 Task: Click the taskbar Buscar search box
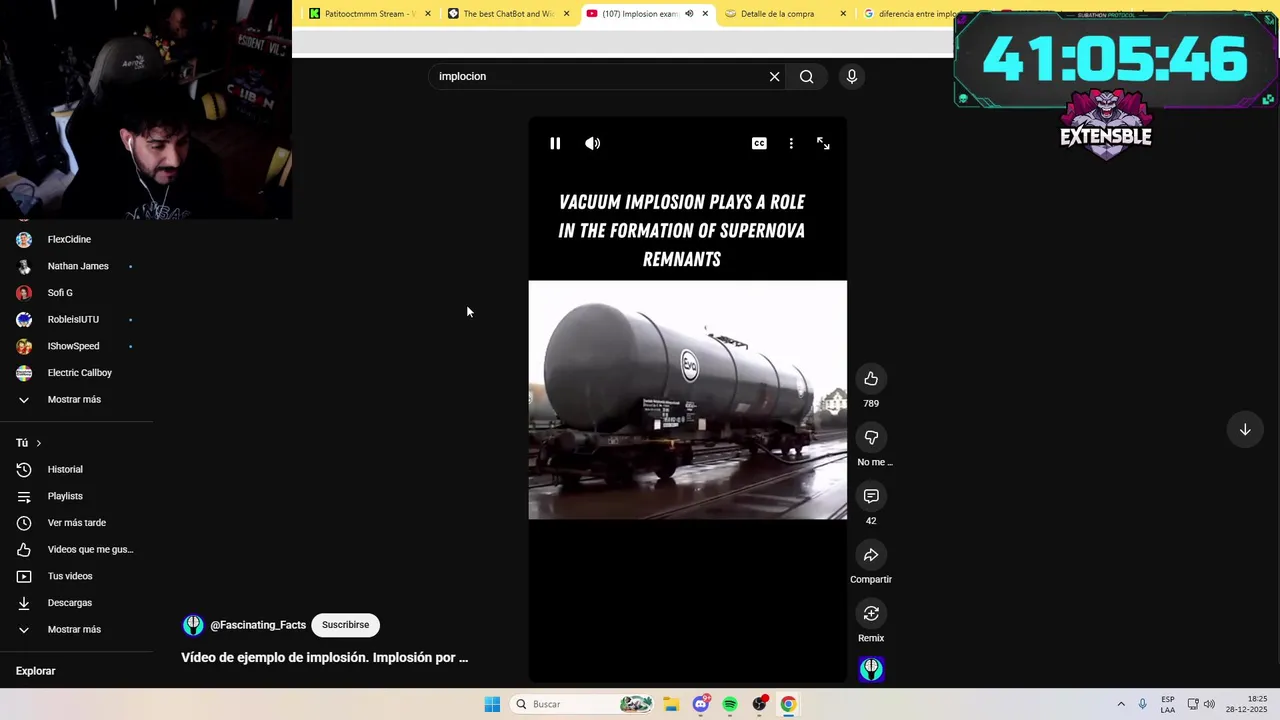[x=583, y=704]
